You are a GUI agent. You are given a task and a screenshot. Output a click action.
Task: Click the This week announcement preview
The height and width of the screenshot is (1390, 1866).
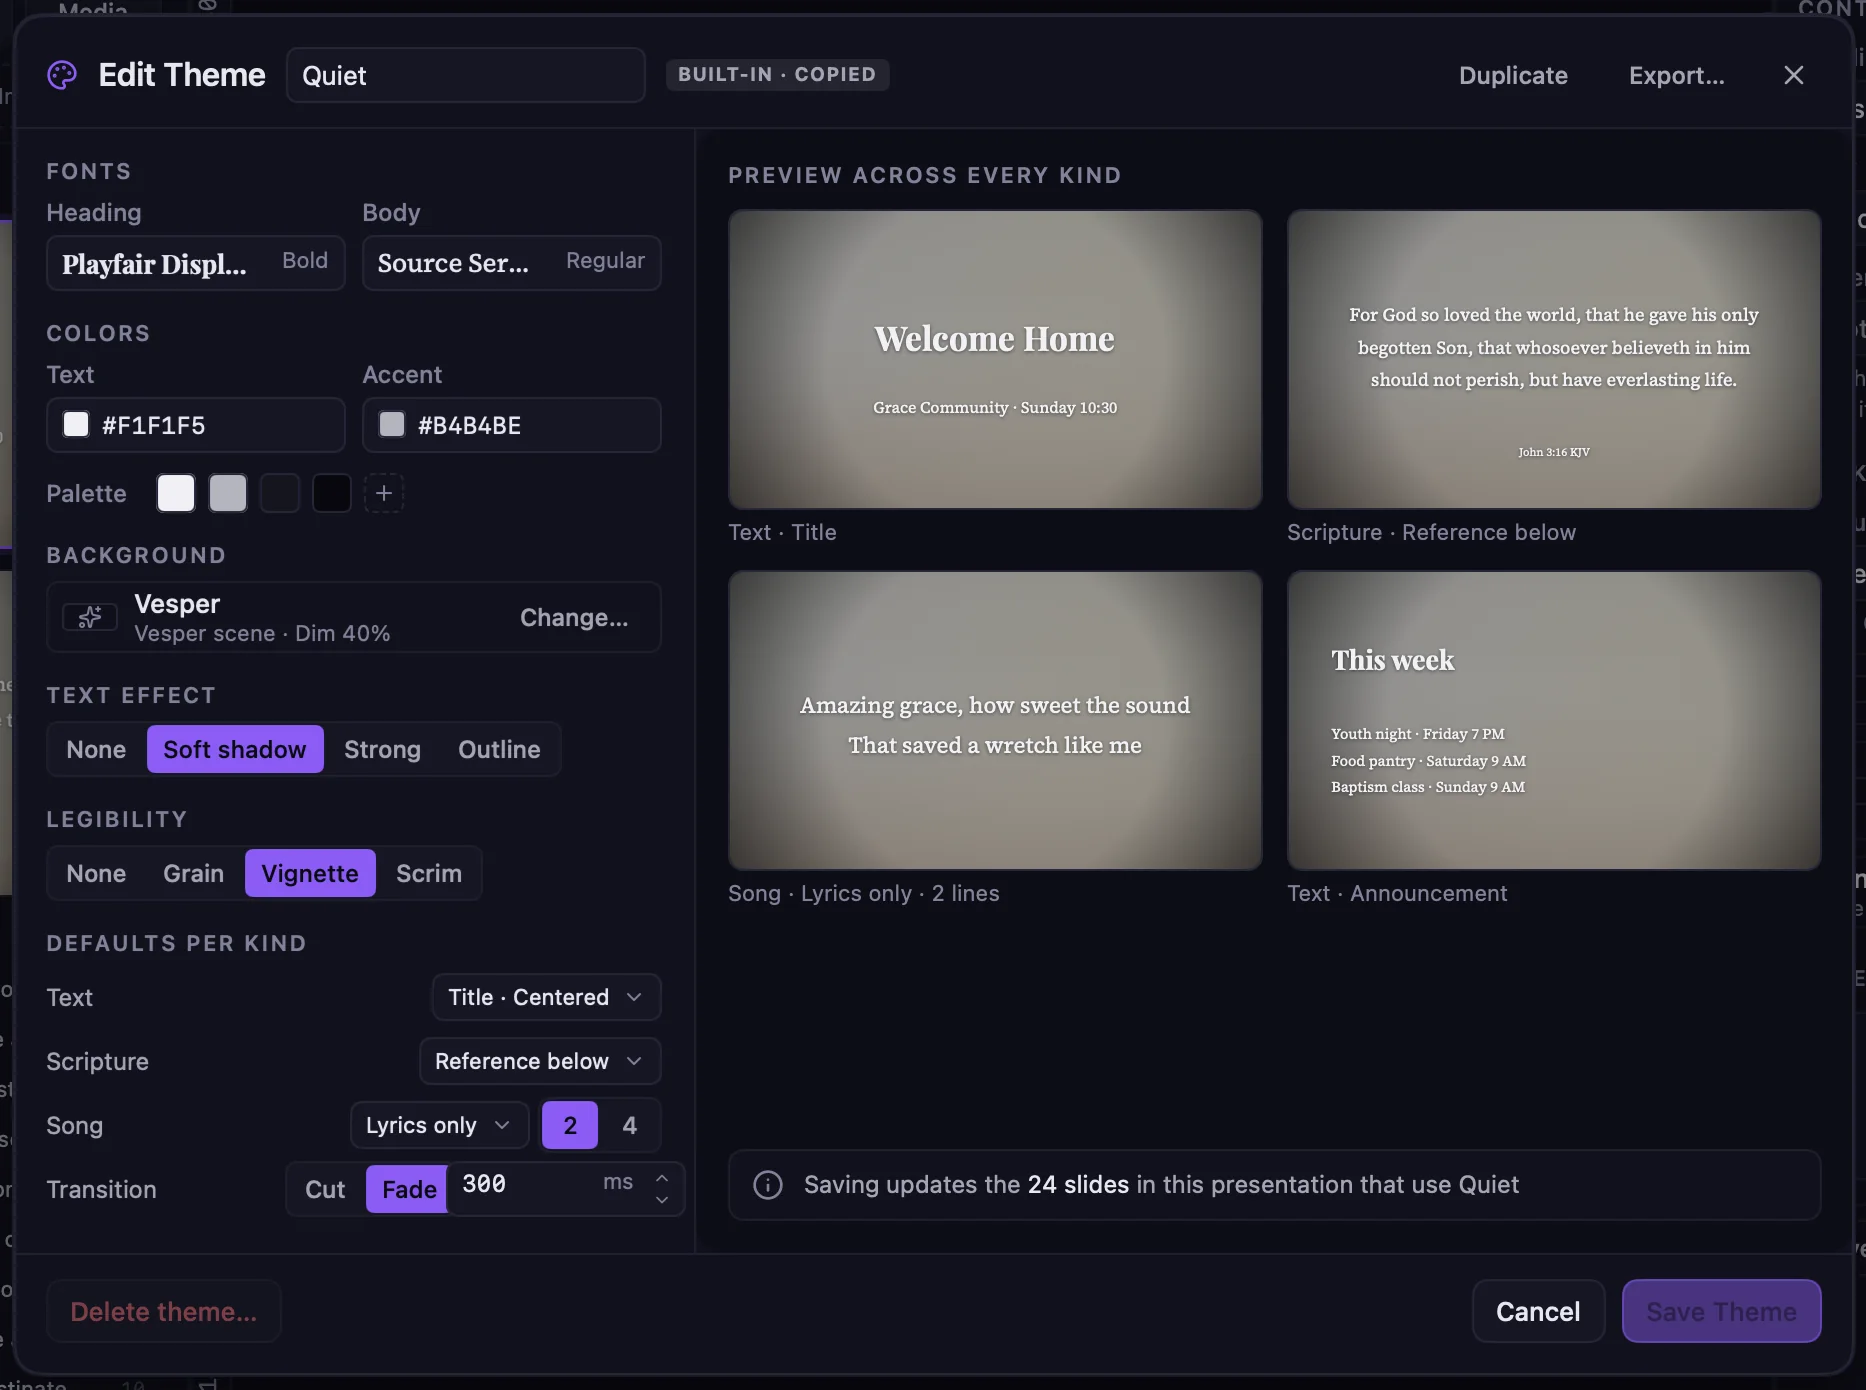click(x=1554, y=720)
